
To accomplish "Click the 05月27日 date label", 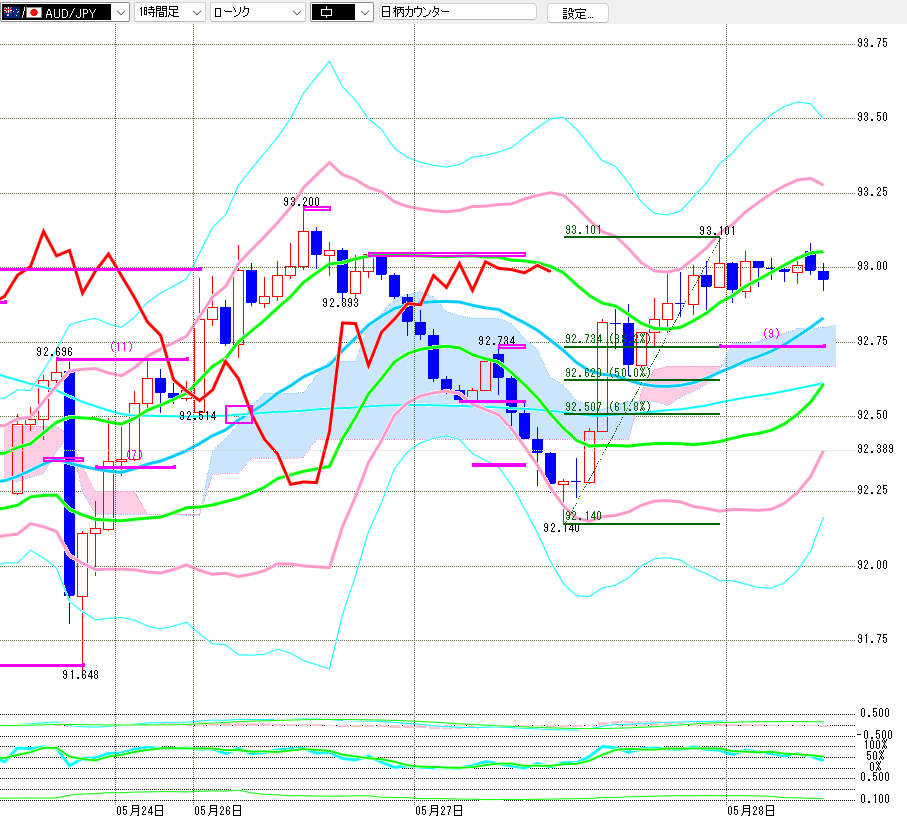I will (439, 811).
